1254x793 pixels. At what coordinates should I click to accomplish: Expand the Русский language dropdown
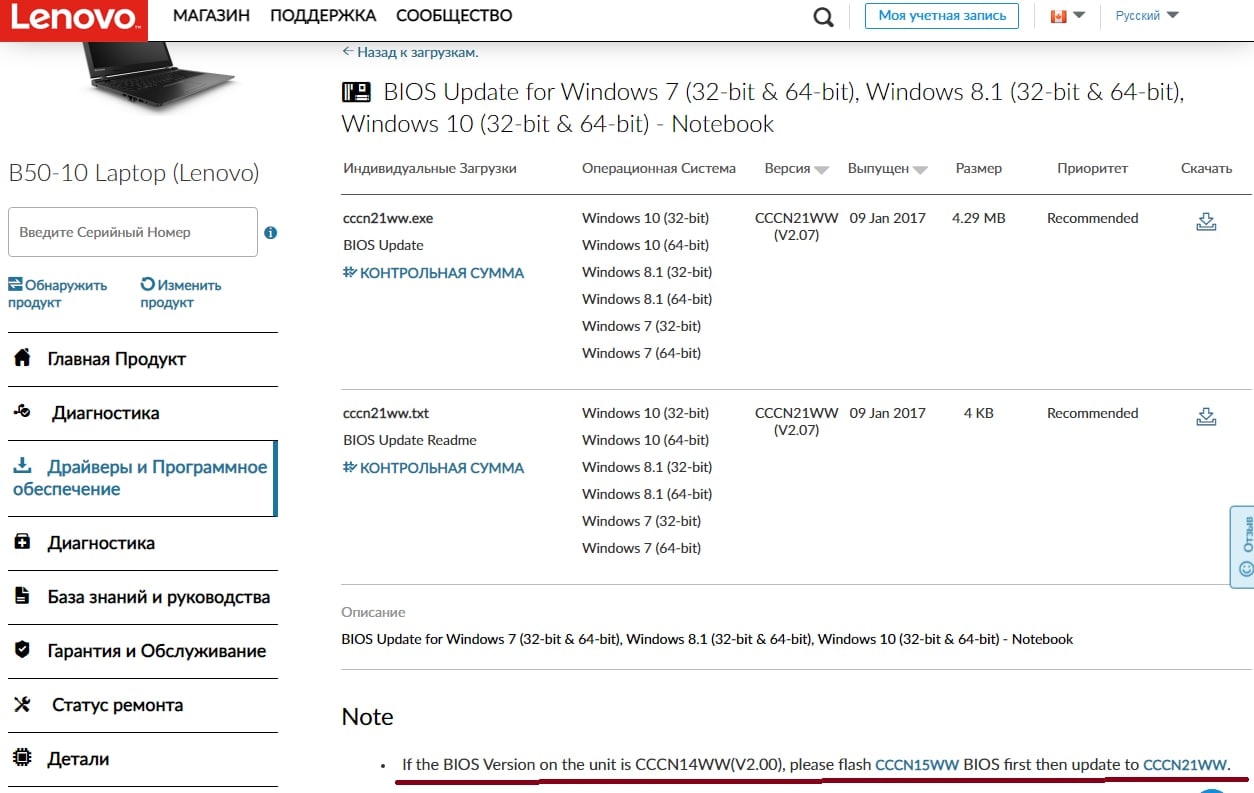click(x=1147, y=16)
